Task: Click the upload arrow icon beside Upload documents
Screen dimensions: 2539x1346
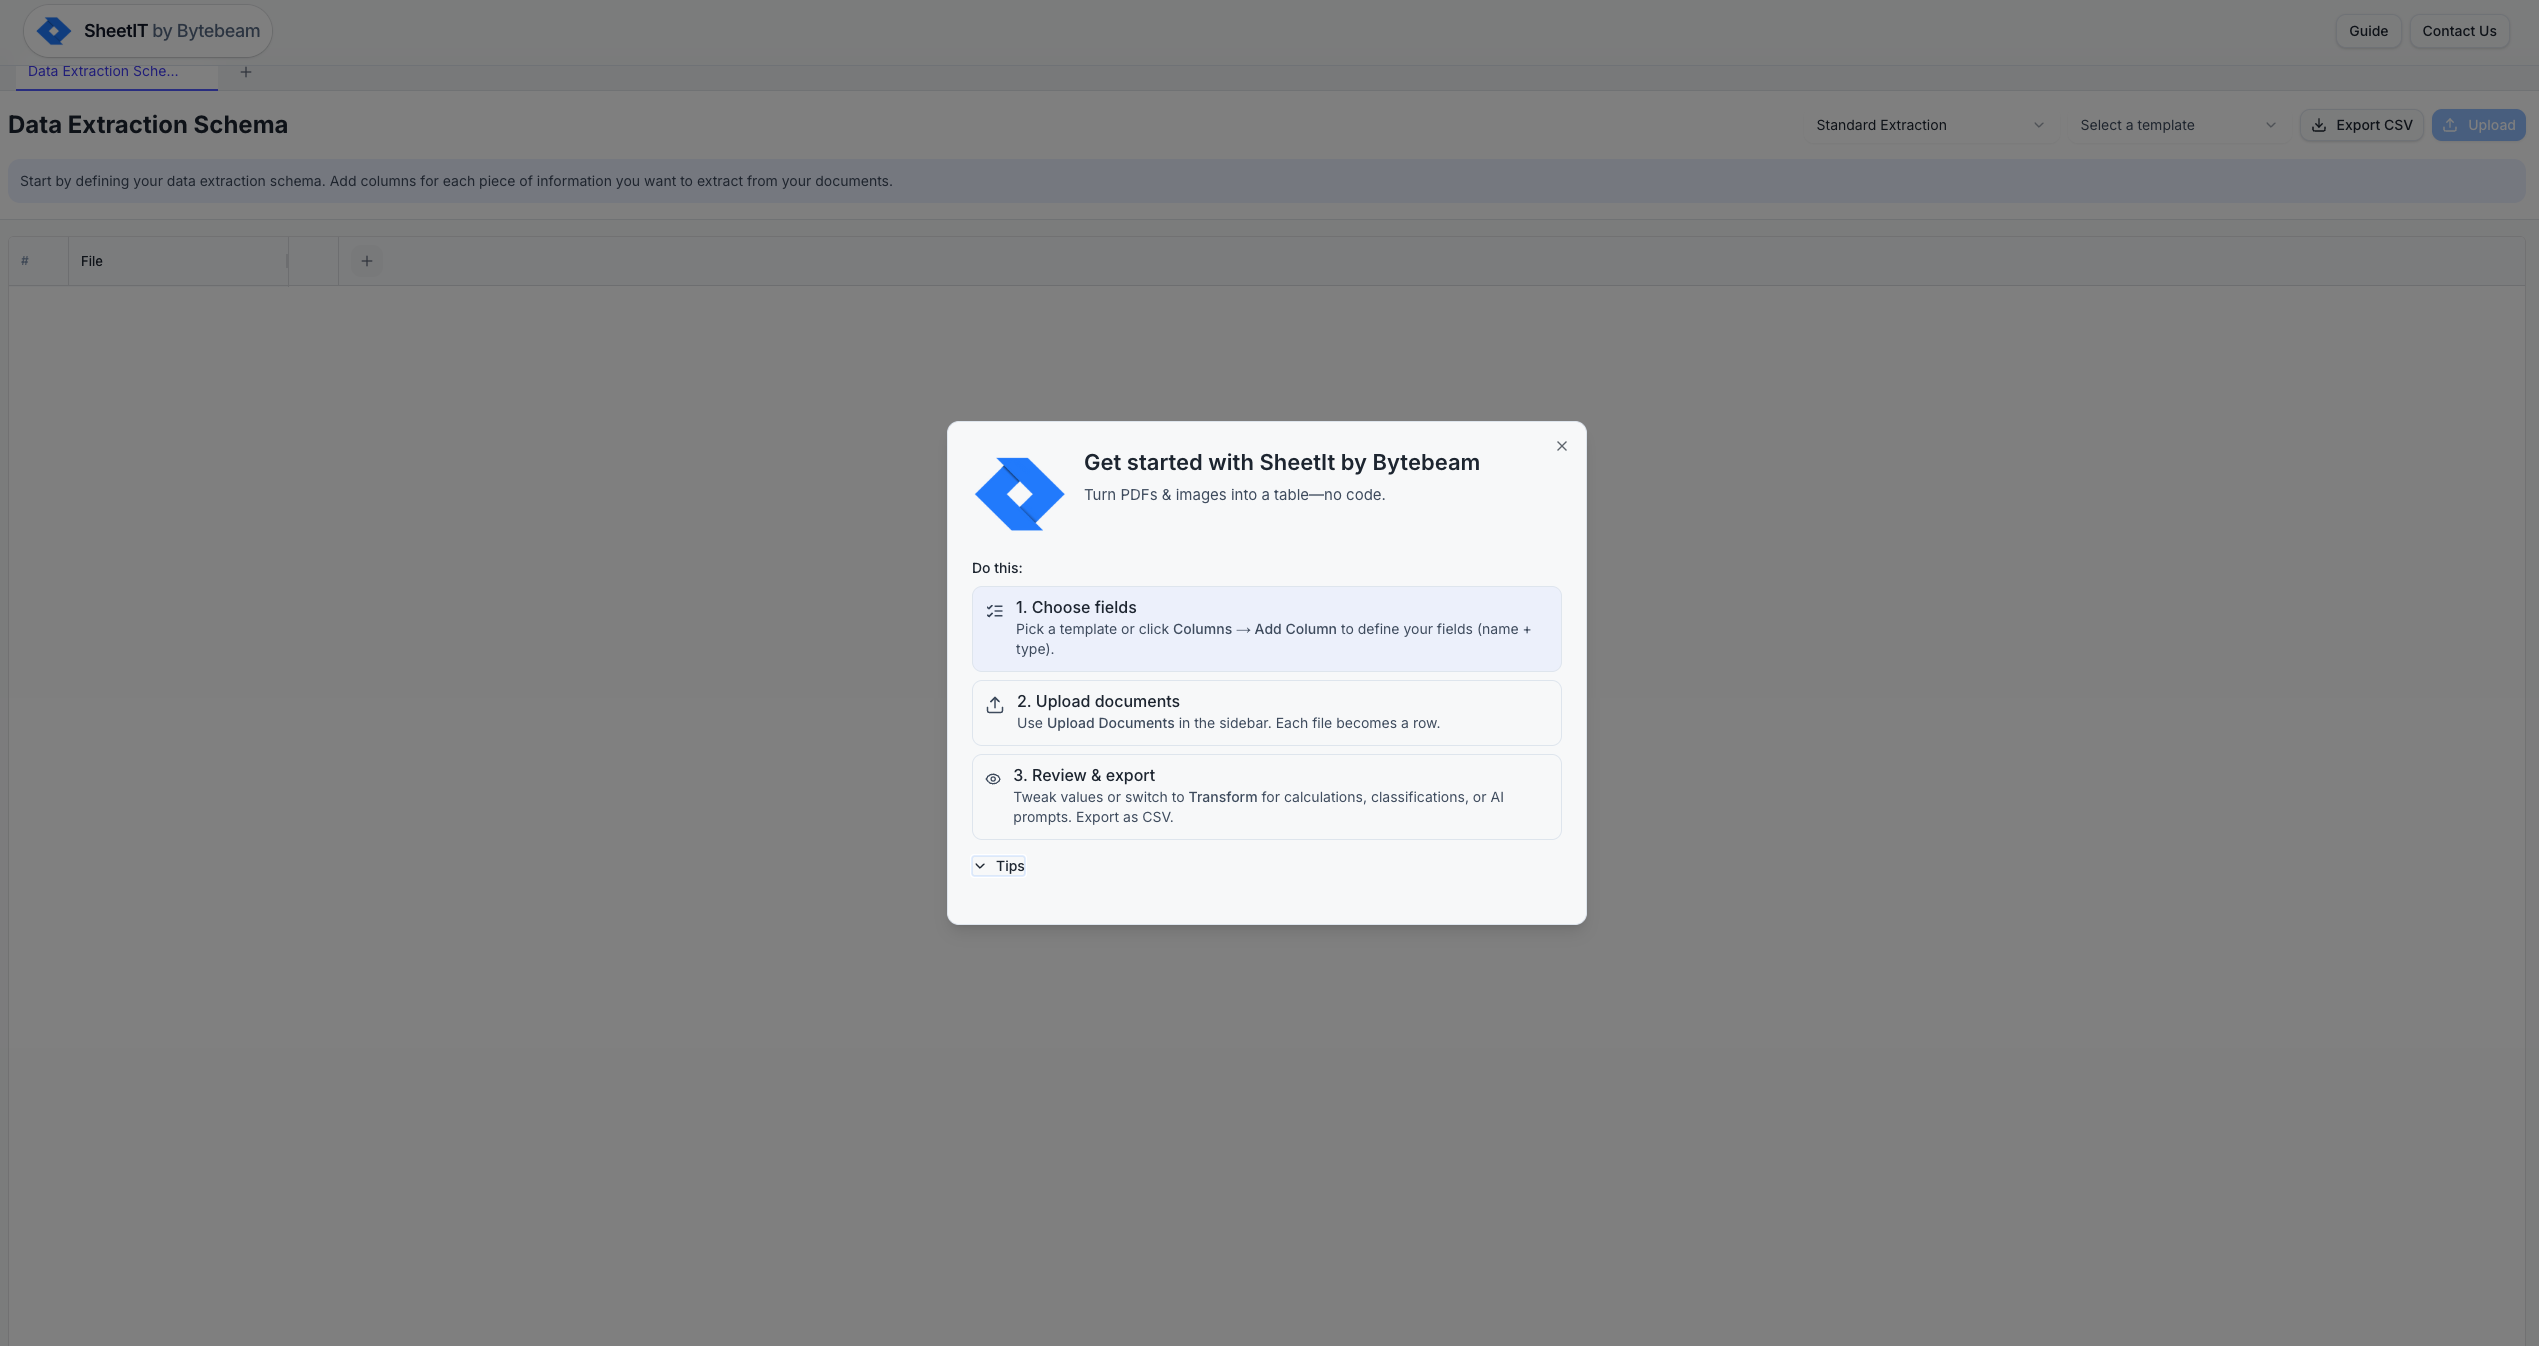Action: tap(994, 705)
